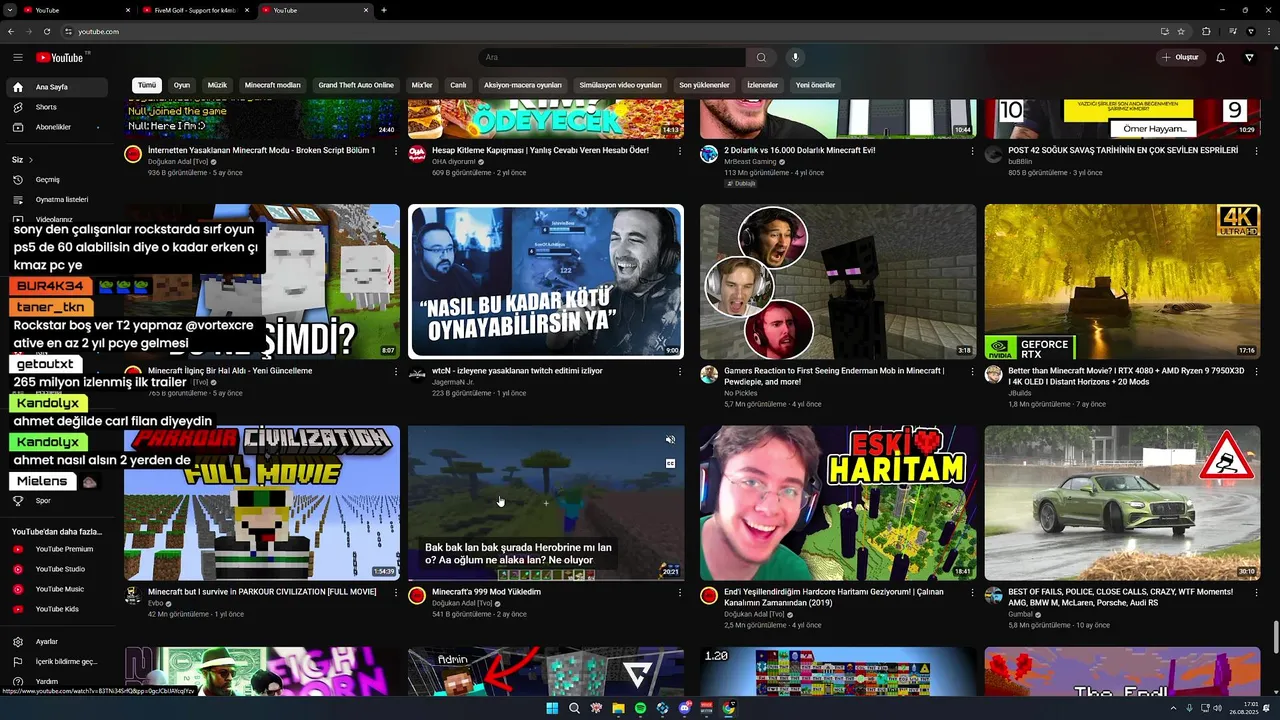1280x720 pixels.
Task: Open Chrome tab search dropdown
Action: click(11, 10)
